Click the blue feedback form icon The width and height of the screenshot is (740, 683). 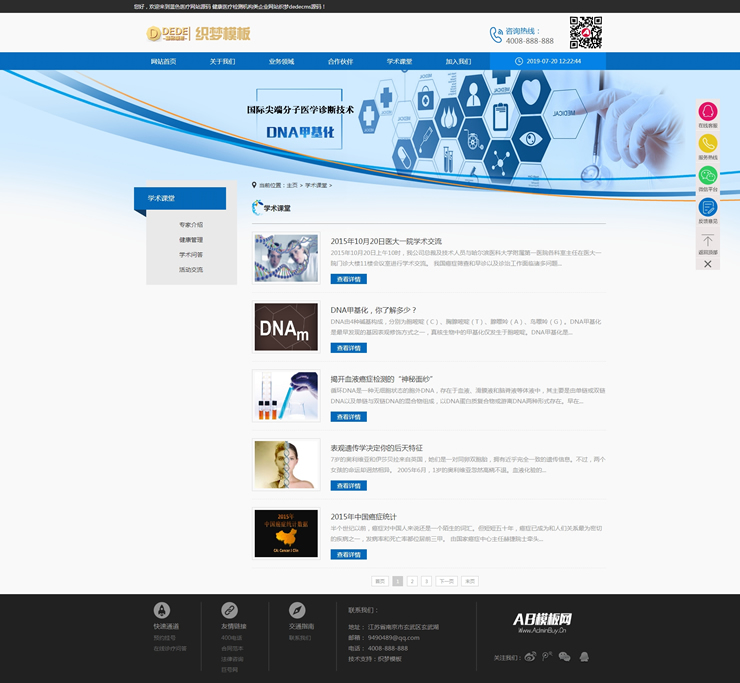707,208
